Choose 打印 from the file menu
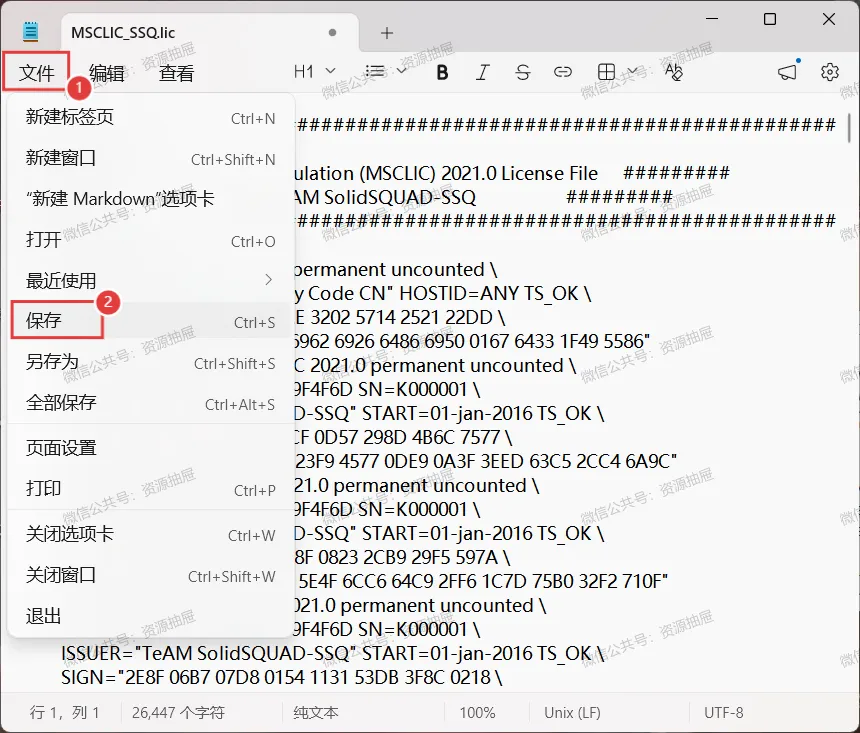 coord(150,489)
